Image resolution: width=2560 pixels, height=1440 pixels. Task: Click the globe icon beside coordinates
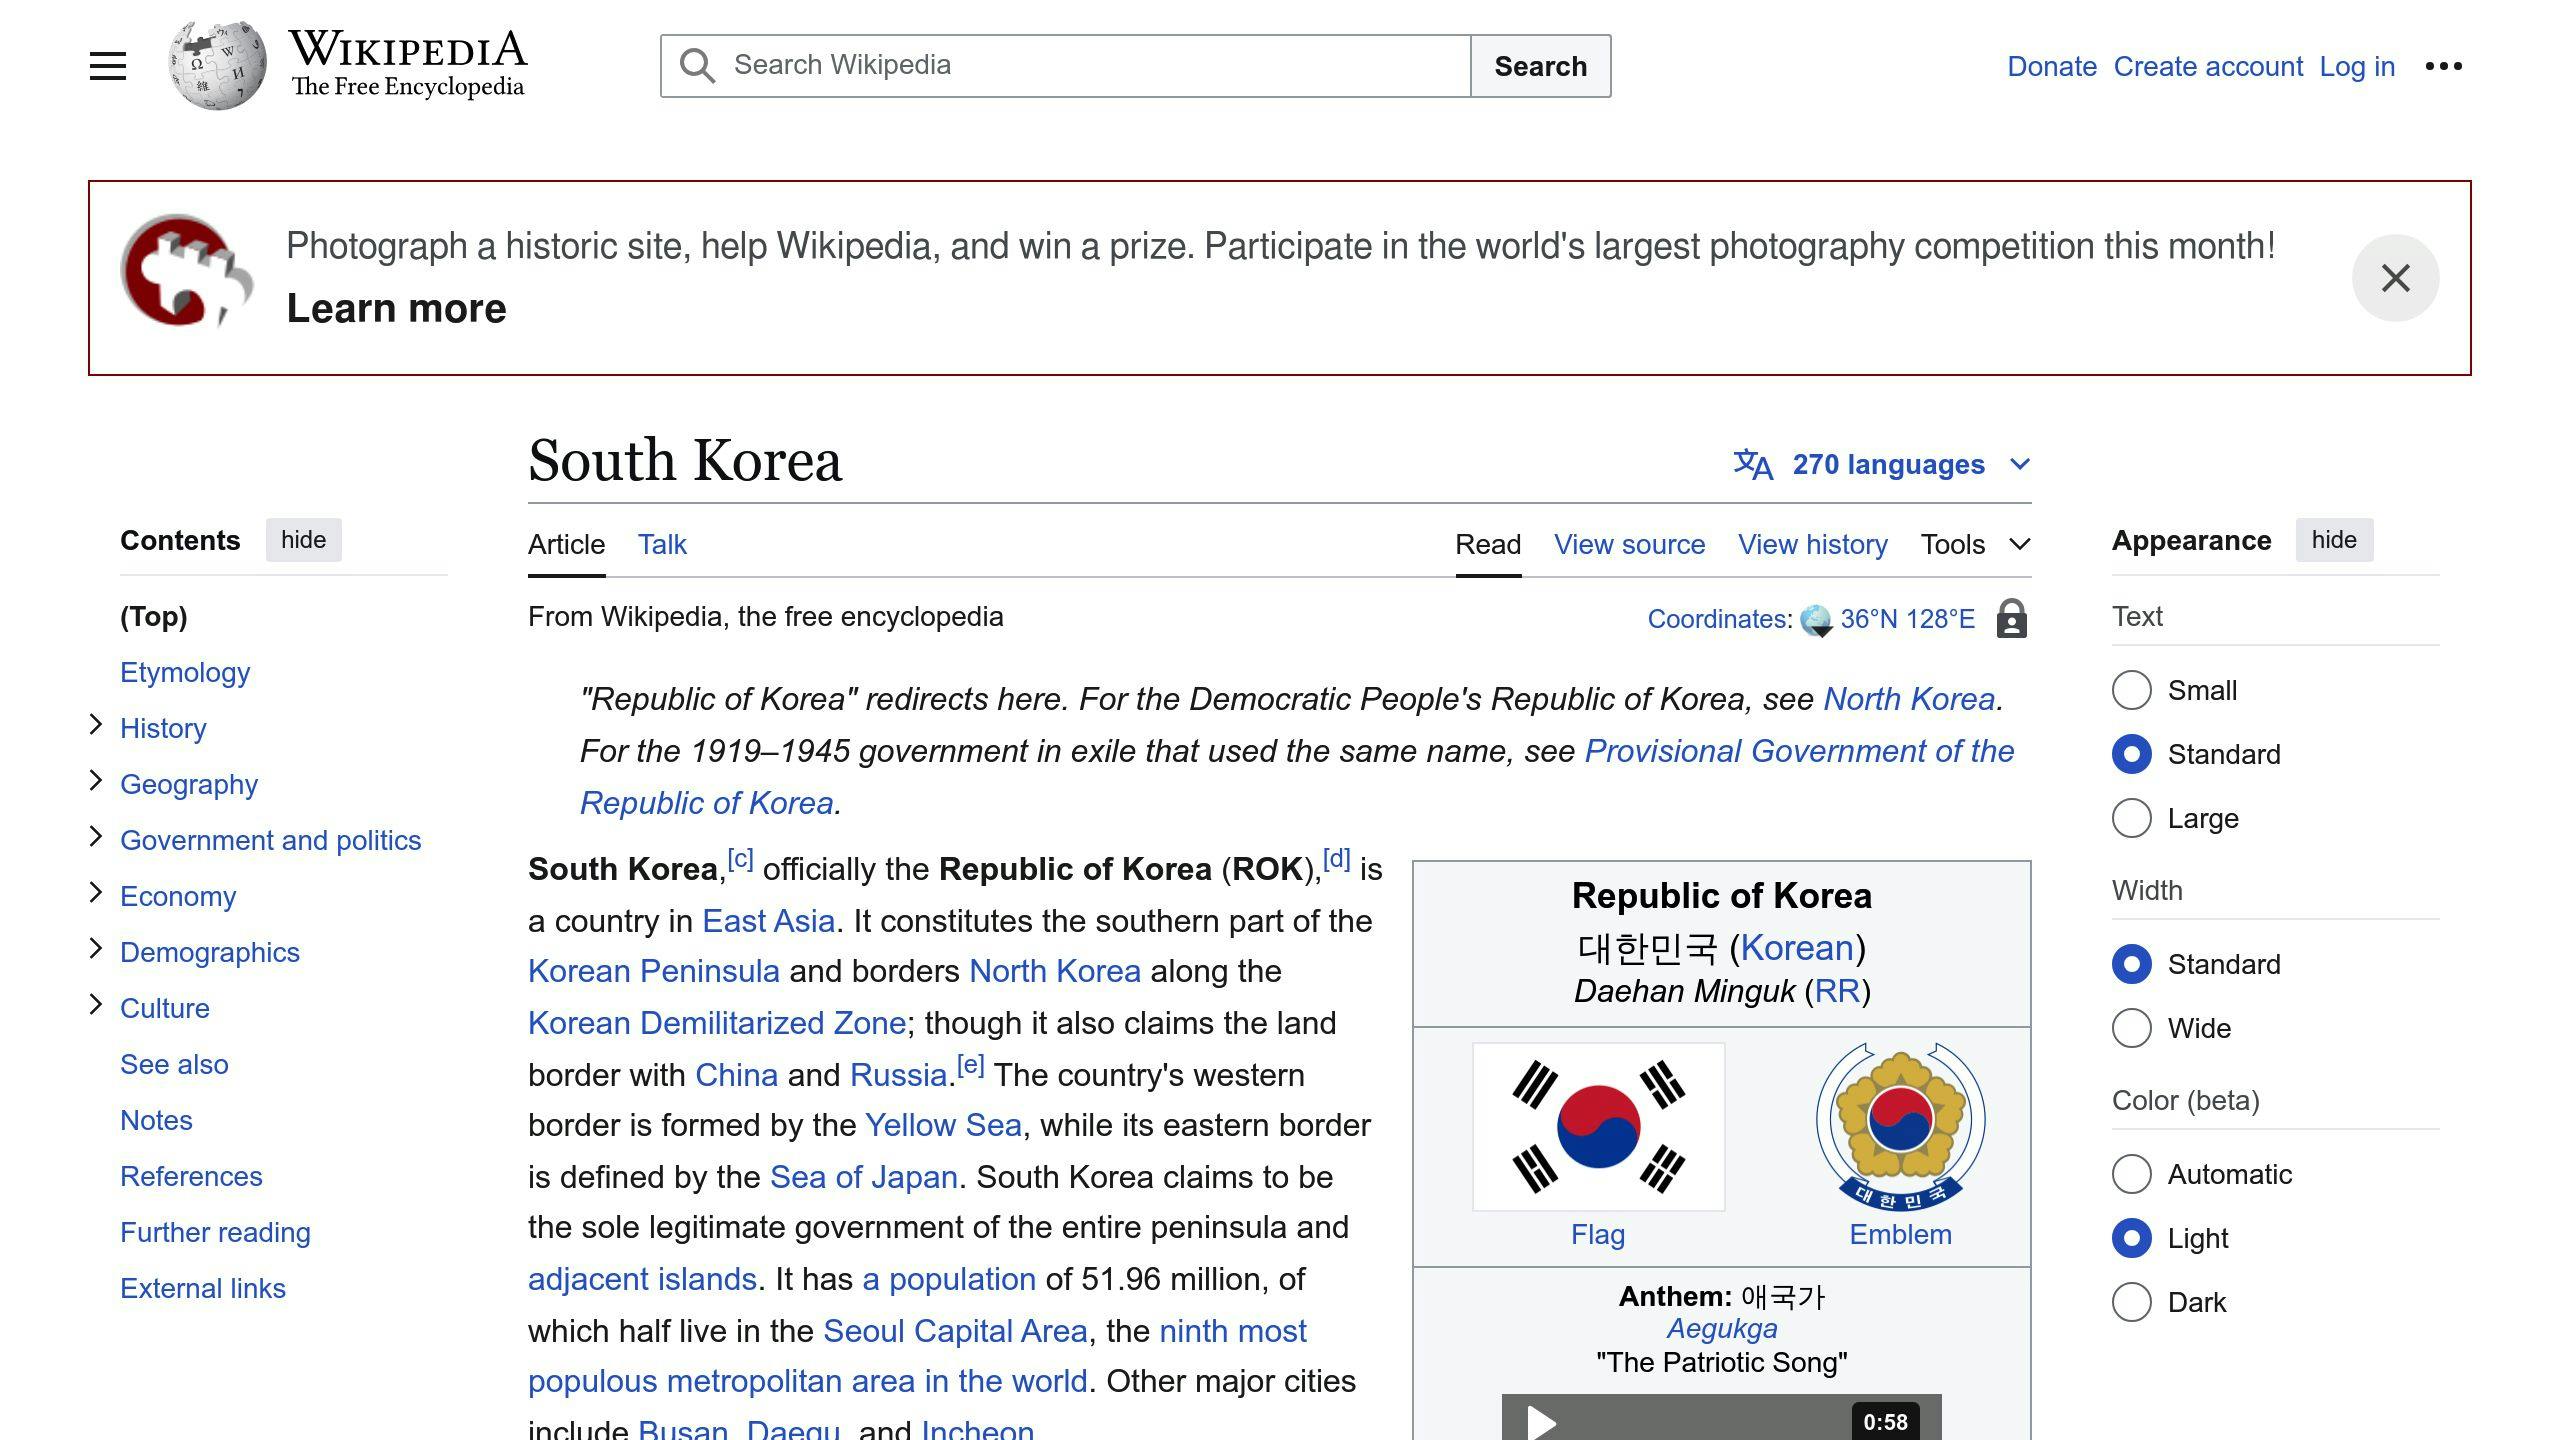coord(1816,620)
